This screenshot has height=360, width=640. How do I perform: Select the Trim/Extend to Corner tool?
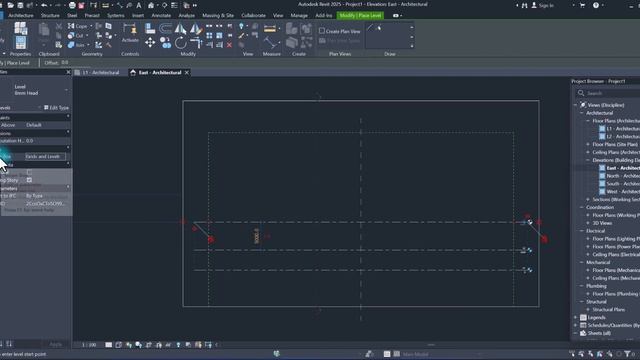tap(196, 42)
